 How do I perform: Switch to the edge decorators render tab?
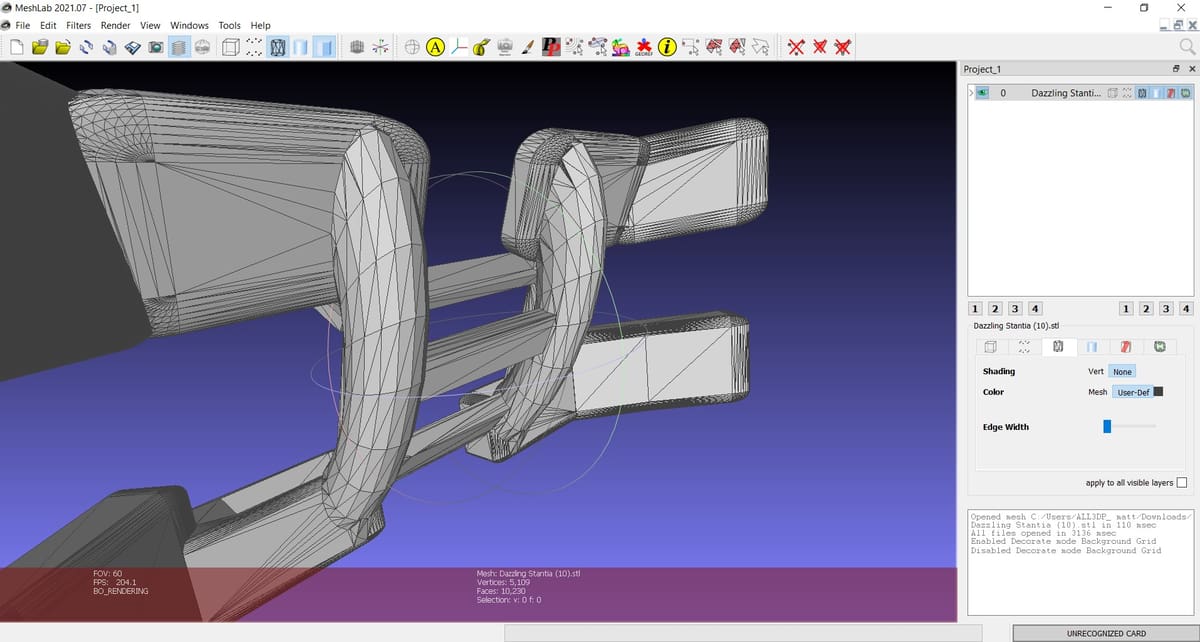[1160, 347]
